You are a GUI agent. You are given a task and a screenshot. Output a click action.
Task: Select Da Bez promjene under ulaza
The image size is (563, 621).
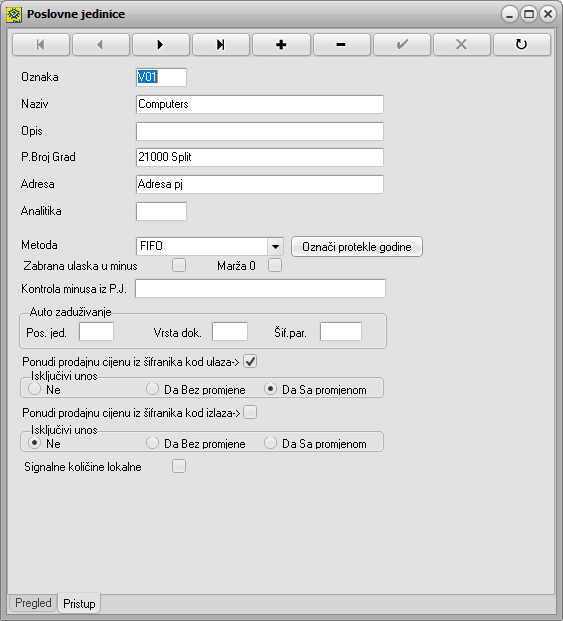coord(152,389)
